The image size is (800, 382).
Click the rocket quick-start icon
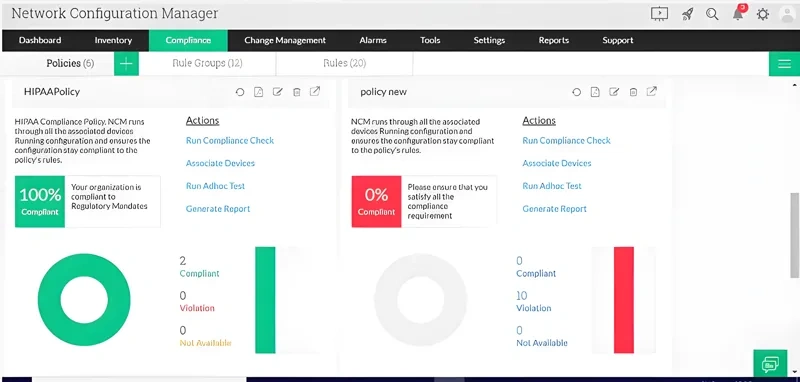(687, 14)
